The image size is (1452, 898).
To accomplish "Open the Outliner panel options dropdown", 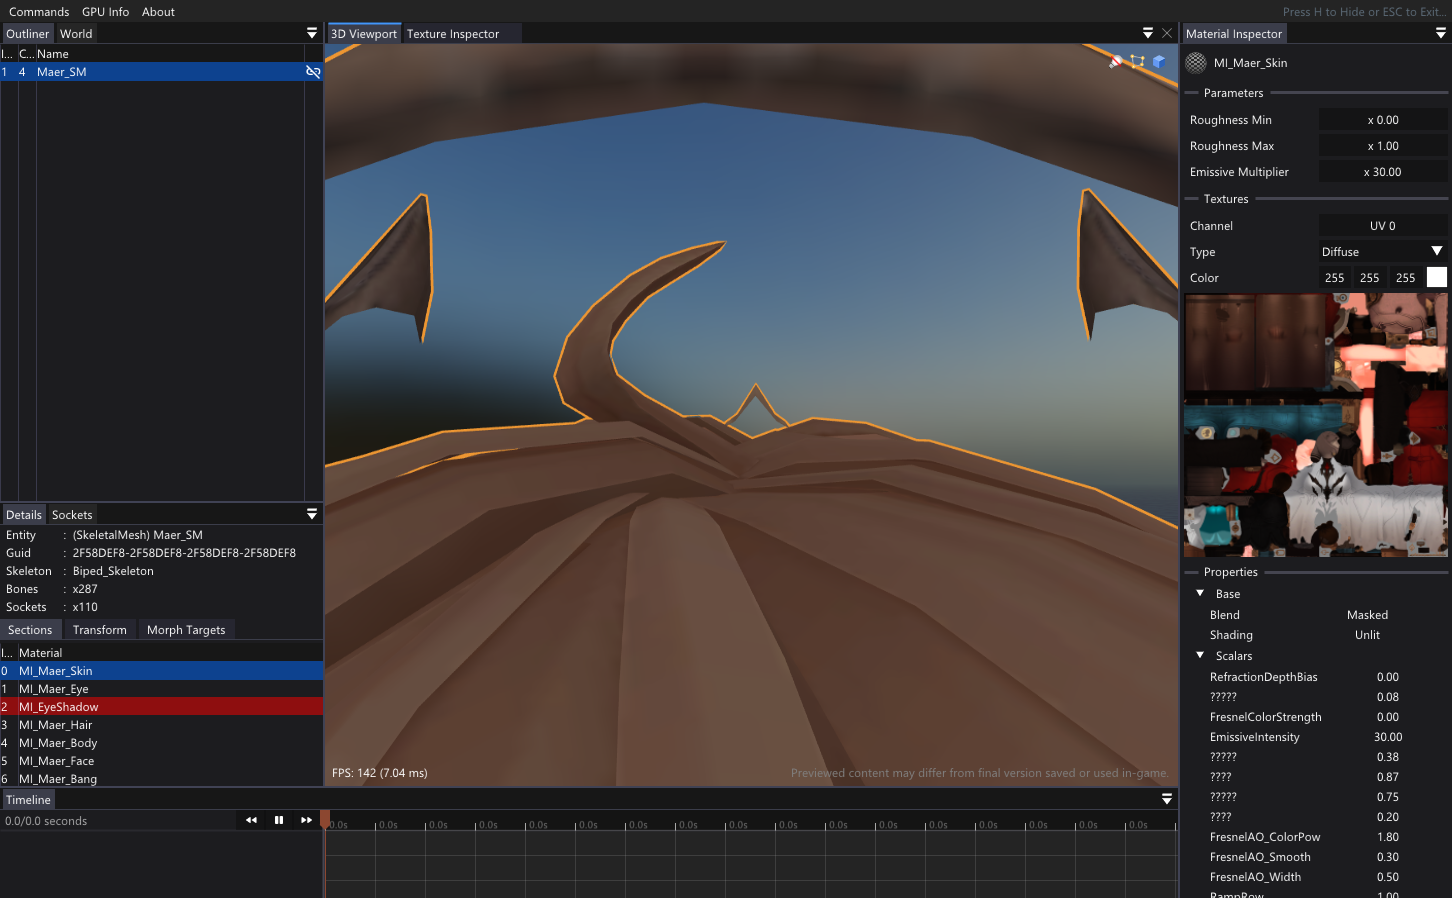I will pos(312,33).
